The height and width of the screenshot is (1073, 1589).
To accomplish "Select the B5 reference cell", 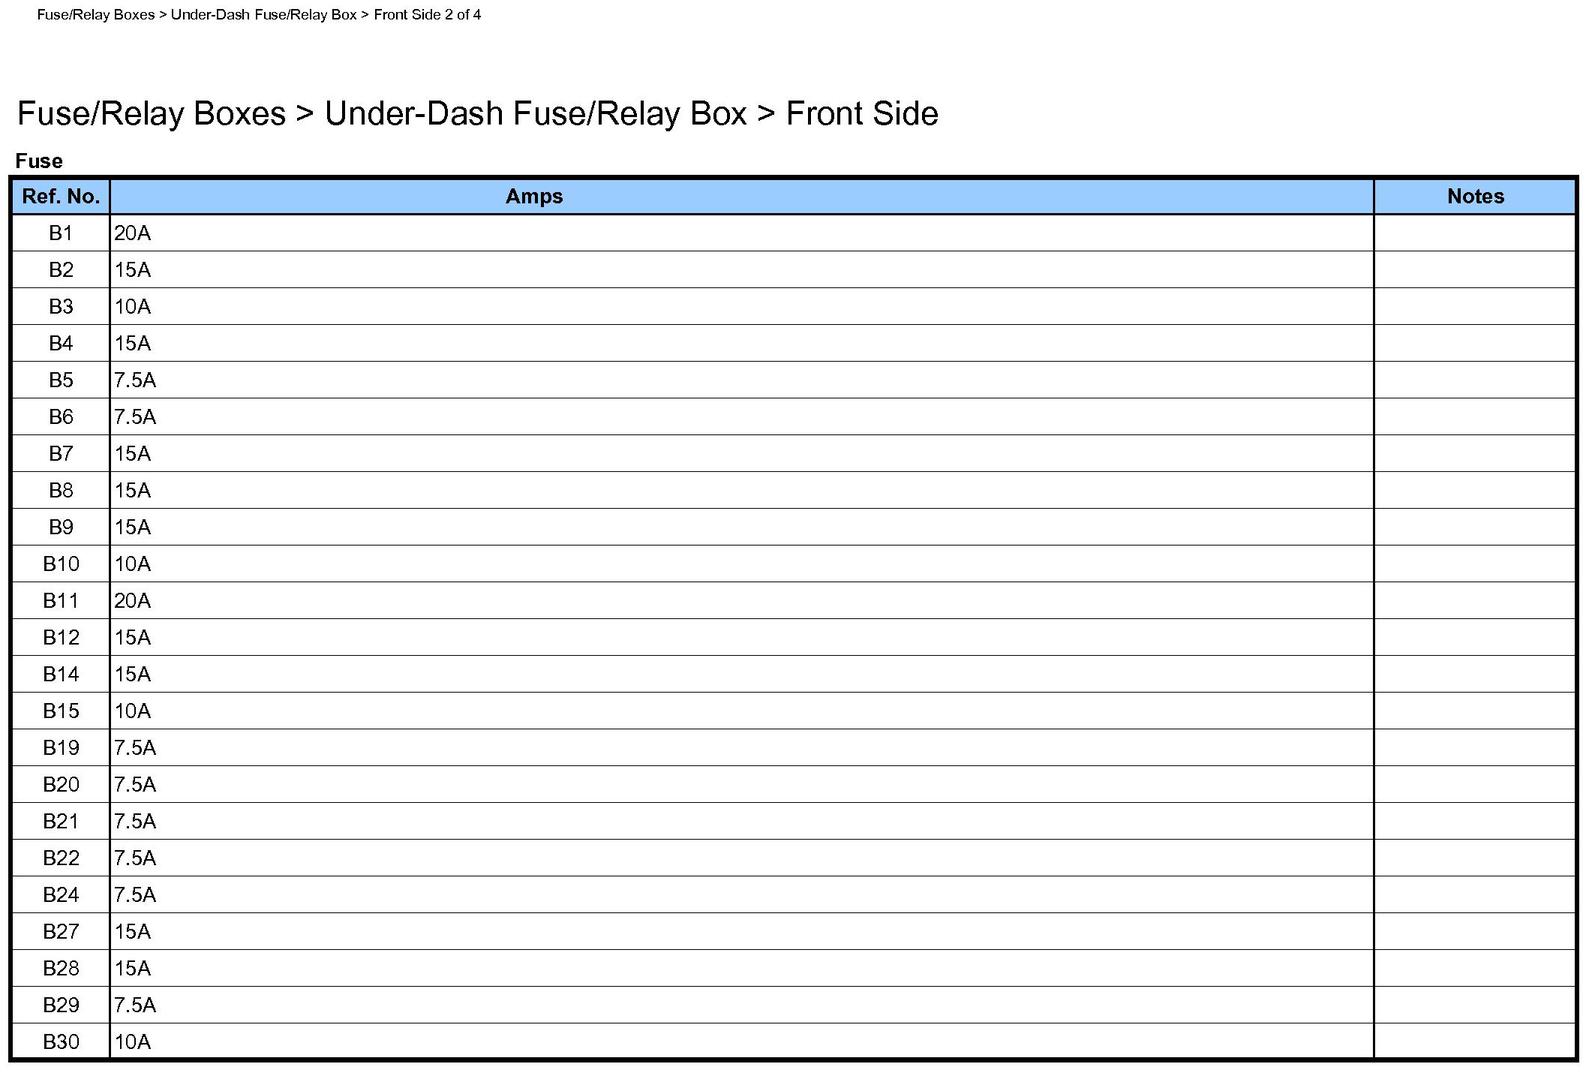I will 61,380.
